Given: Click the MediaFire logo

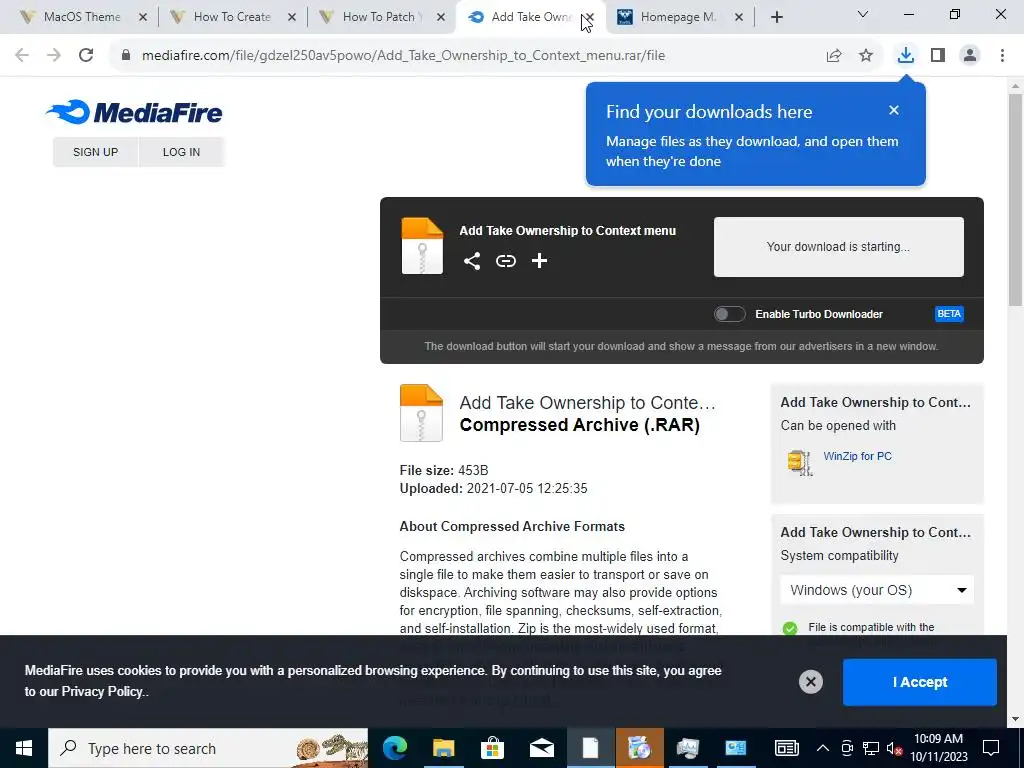Looking at the screenshot, I should point(134,112).
